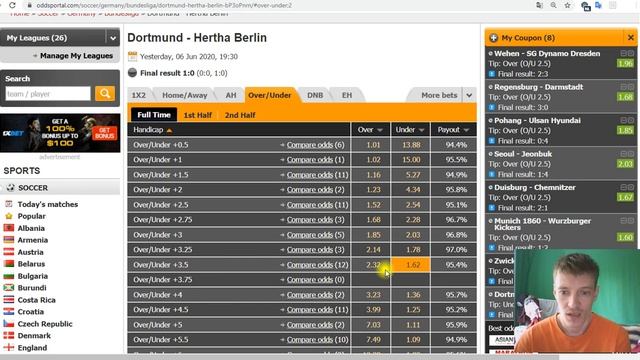Image resolution: width=640 pixels, height=360 pixels.
Task: Open Pohang - Ulsan Hyundai coupon match
Action: click(x=537, y=120)
